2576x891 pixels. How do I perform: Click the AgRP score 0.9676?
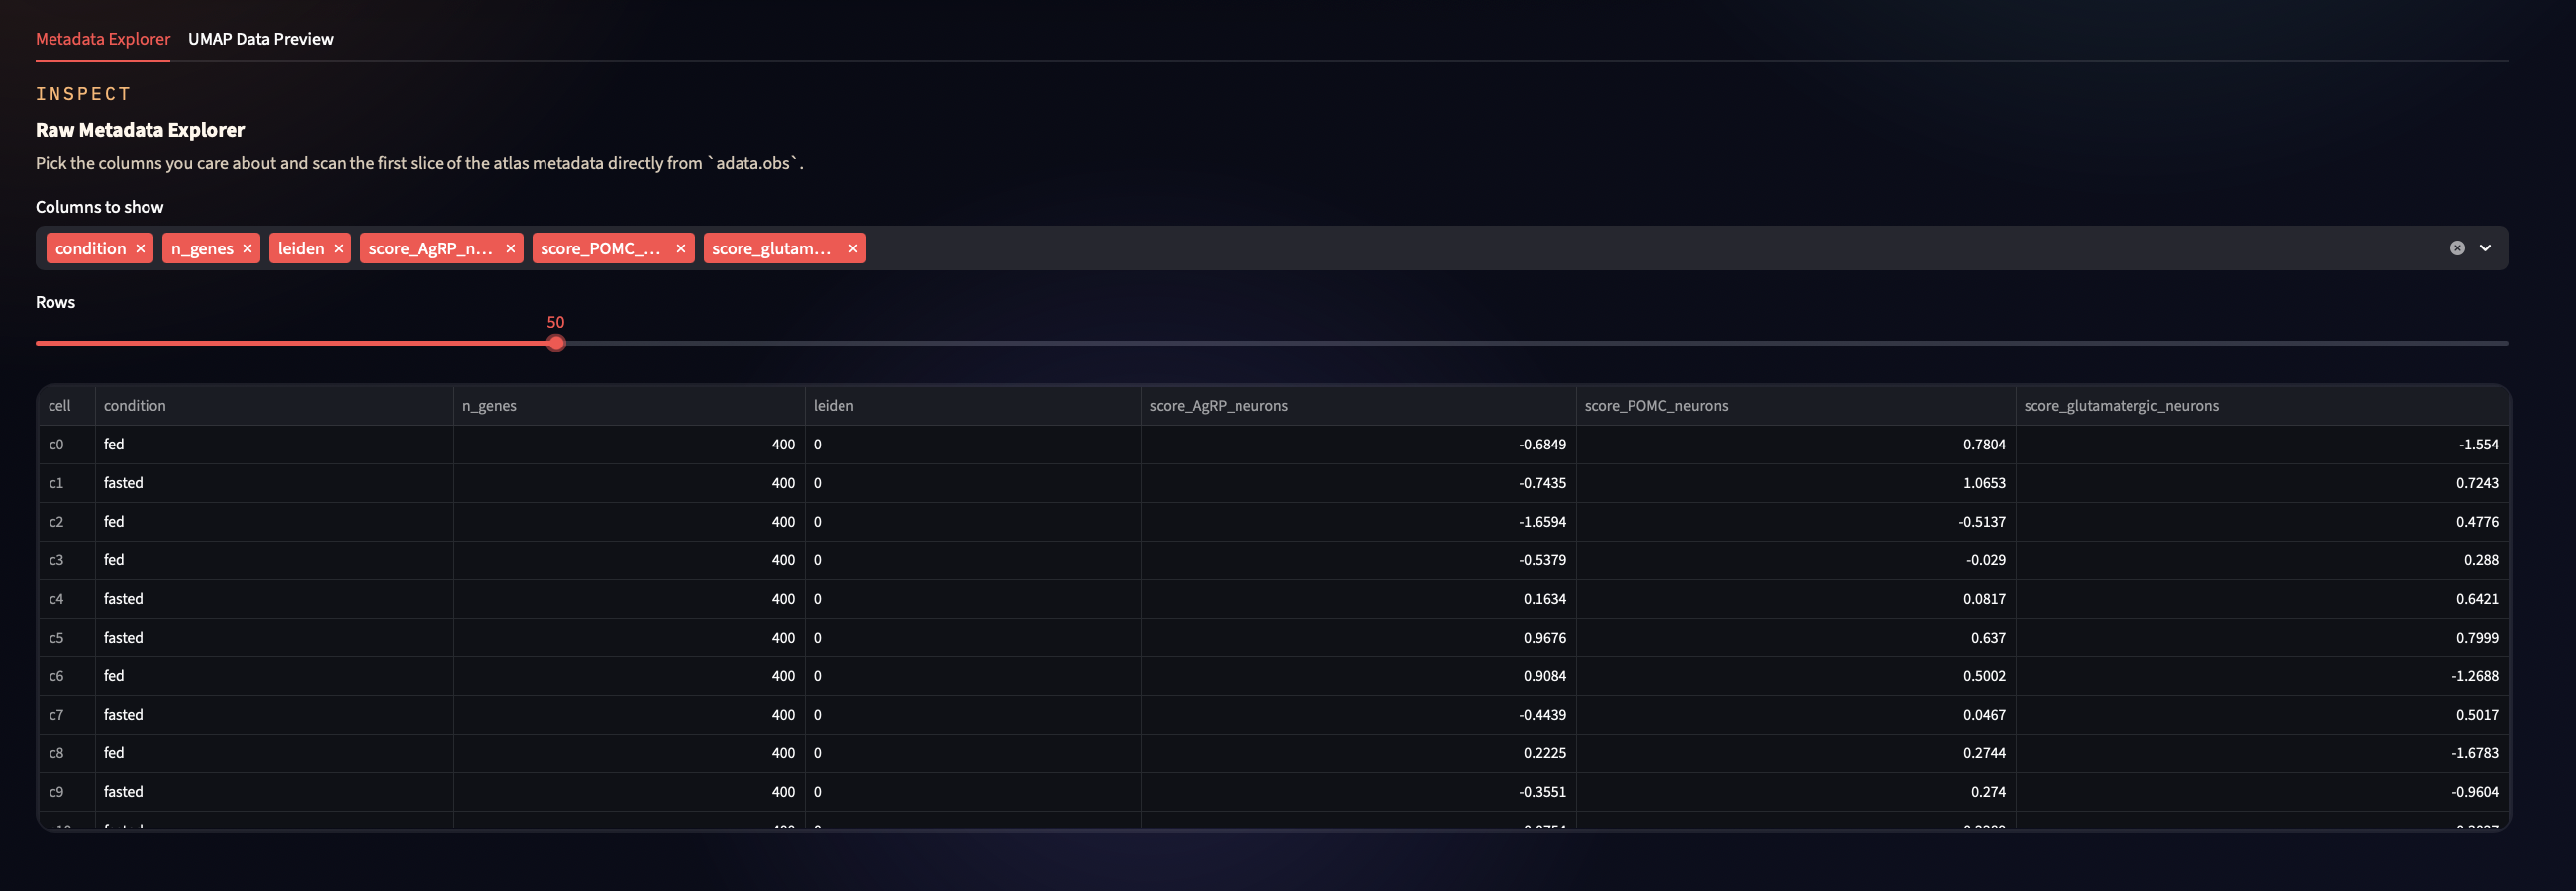click(1359, 638)
